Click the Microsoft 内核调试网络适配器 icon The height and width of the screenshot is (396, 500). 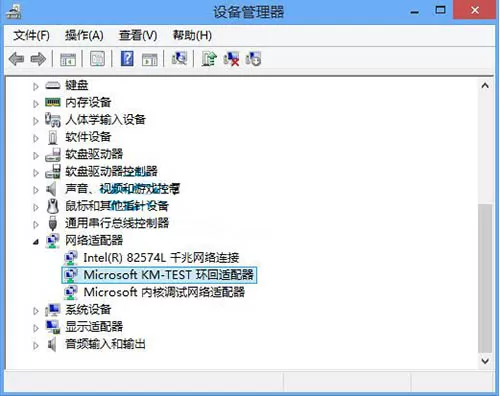(x=71, y=292)
